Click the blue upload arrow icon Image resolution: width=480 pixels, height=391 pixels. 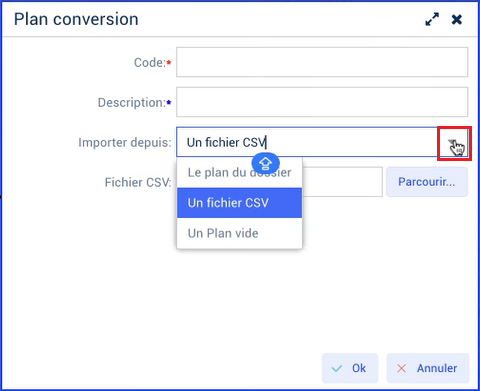[x=265, y=163]
